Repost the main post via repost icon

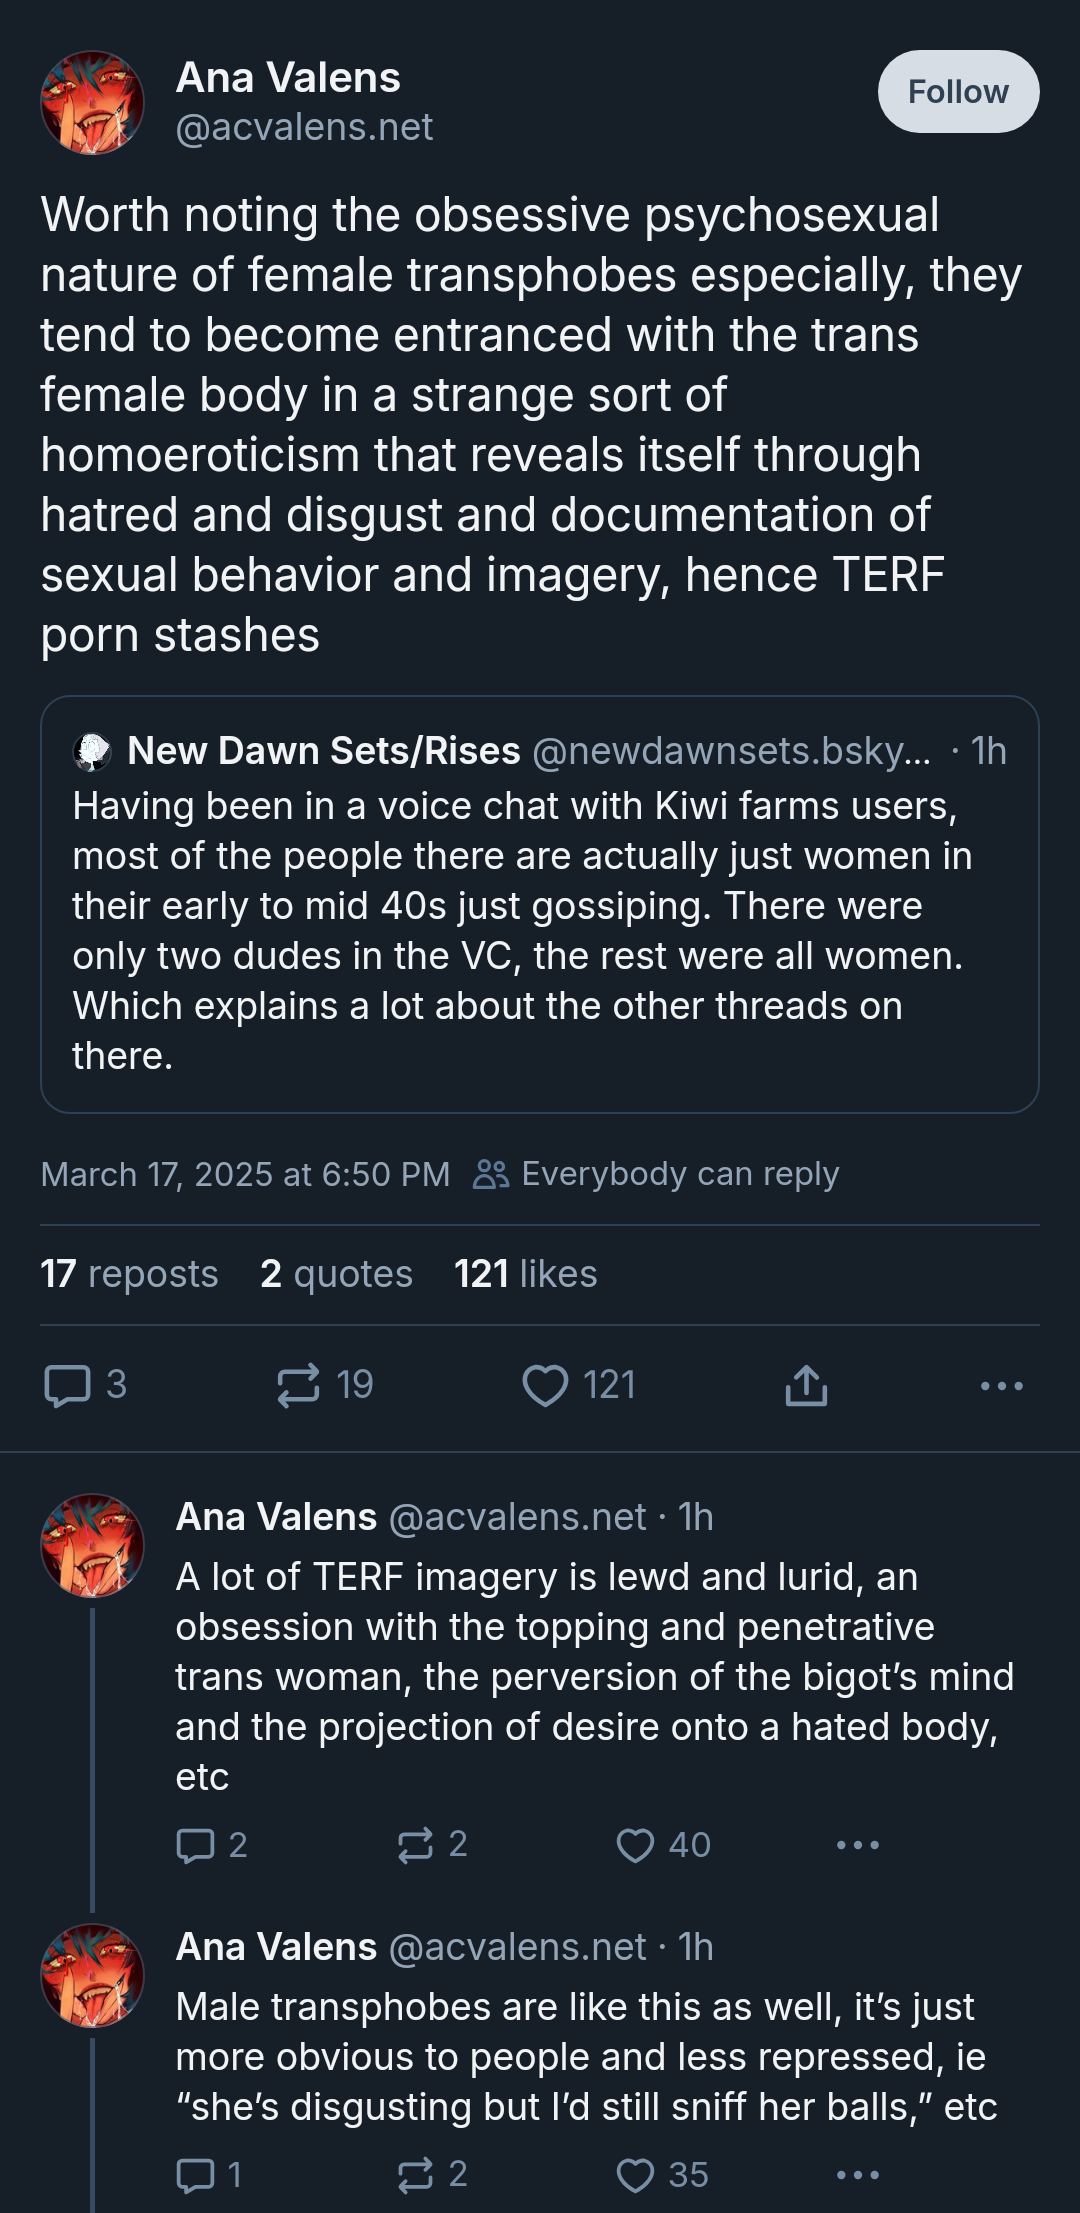(x=298, y=1385)
